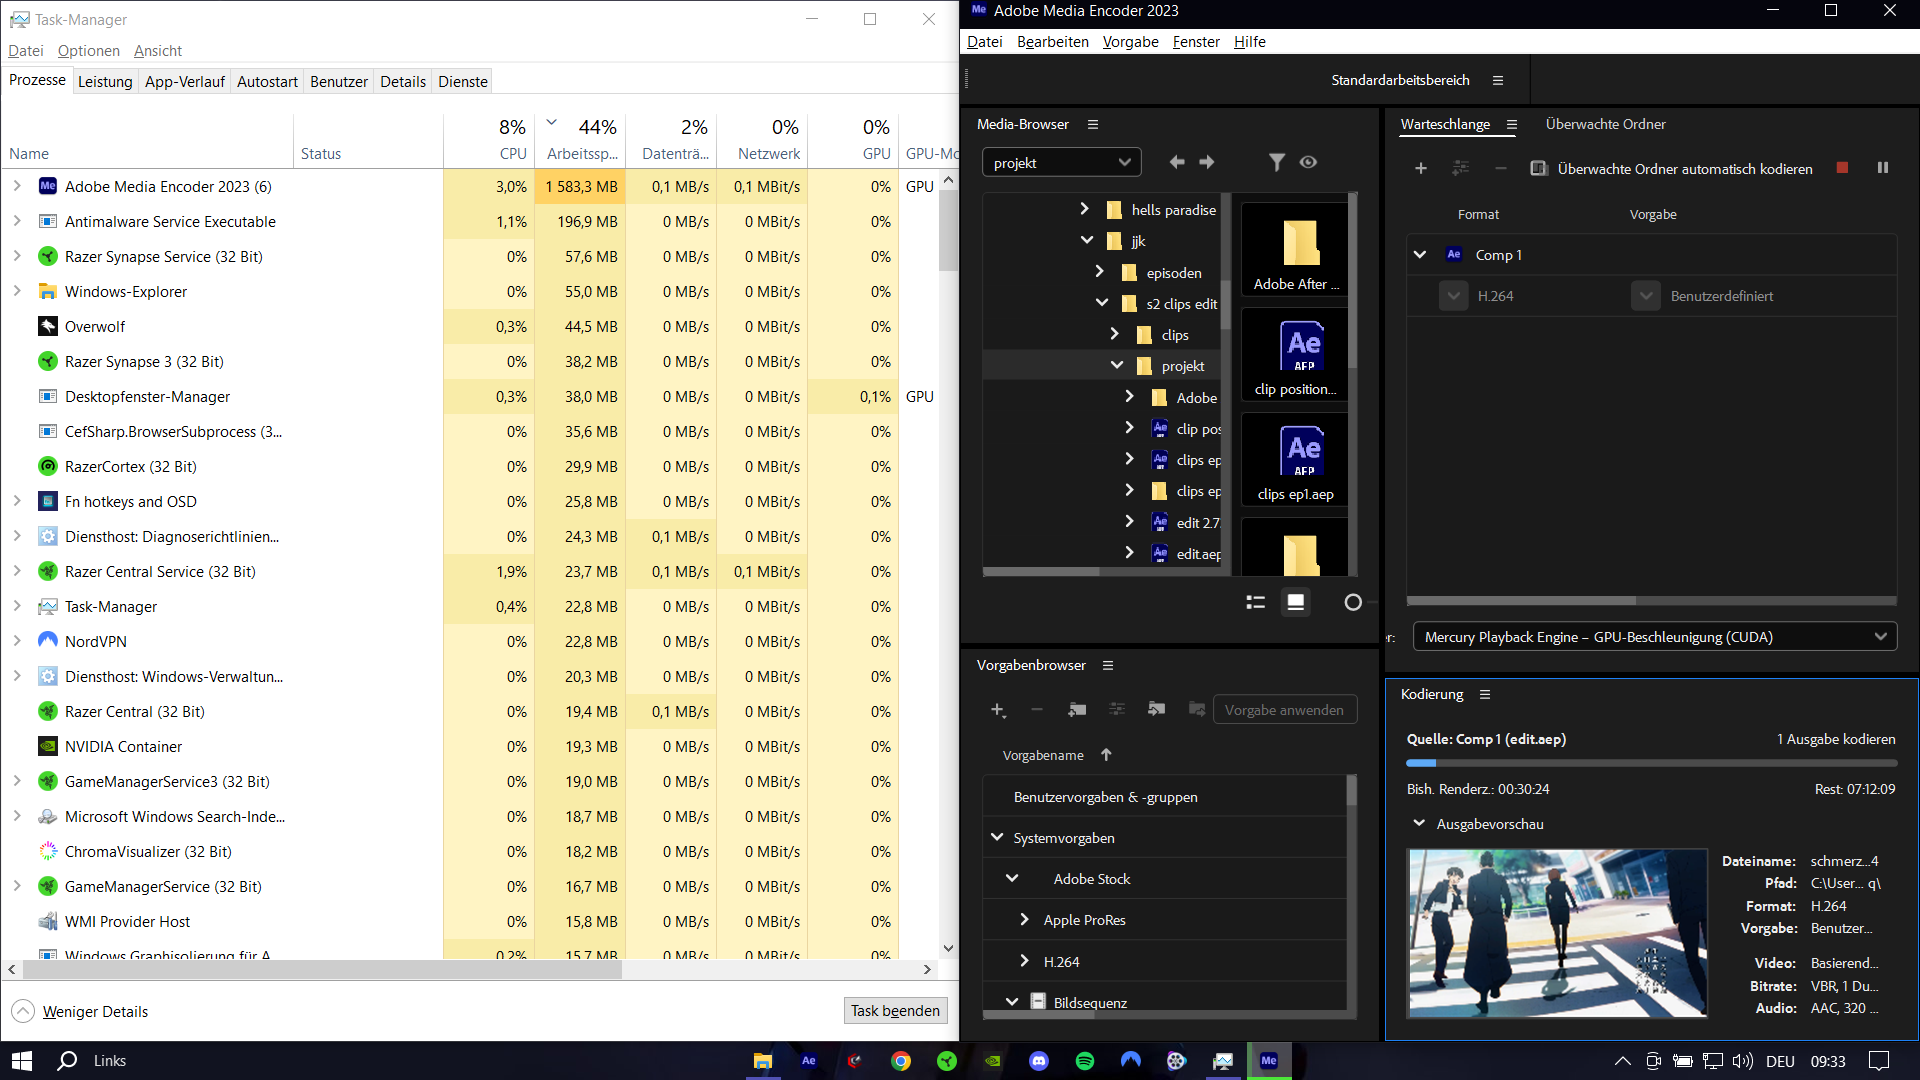Screen dimensions: 1920x1080
Task: Open the H.264 format dropdown in the queue
Action: pyautogui.click(x=1454, y=296)
